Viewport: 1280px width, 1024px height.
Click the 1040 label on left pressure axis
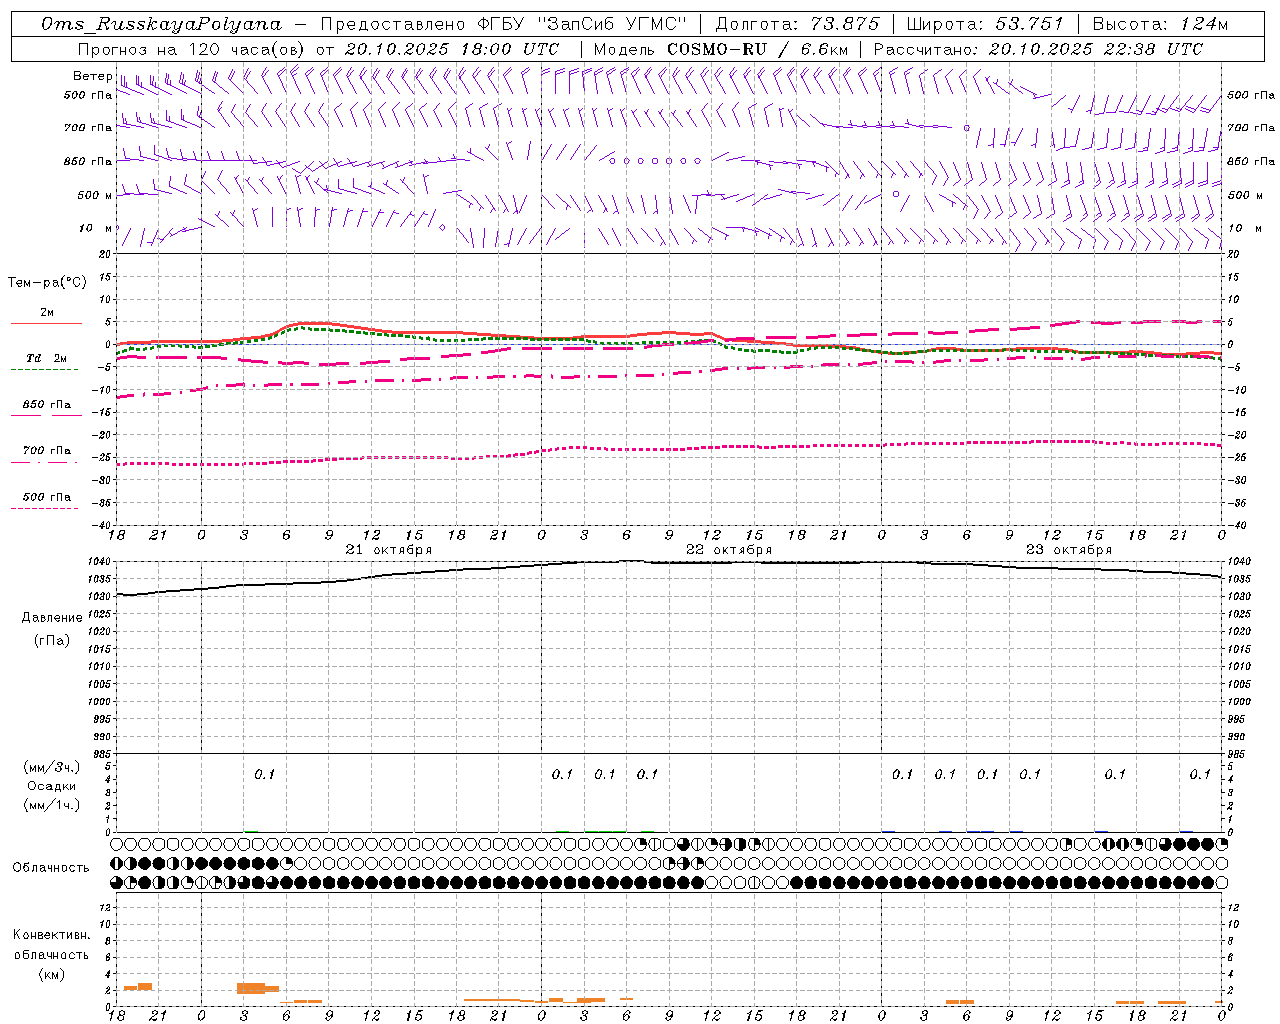tap(100, 562)
